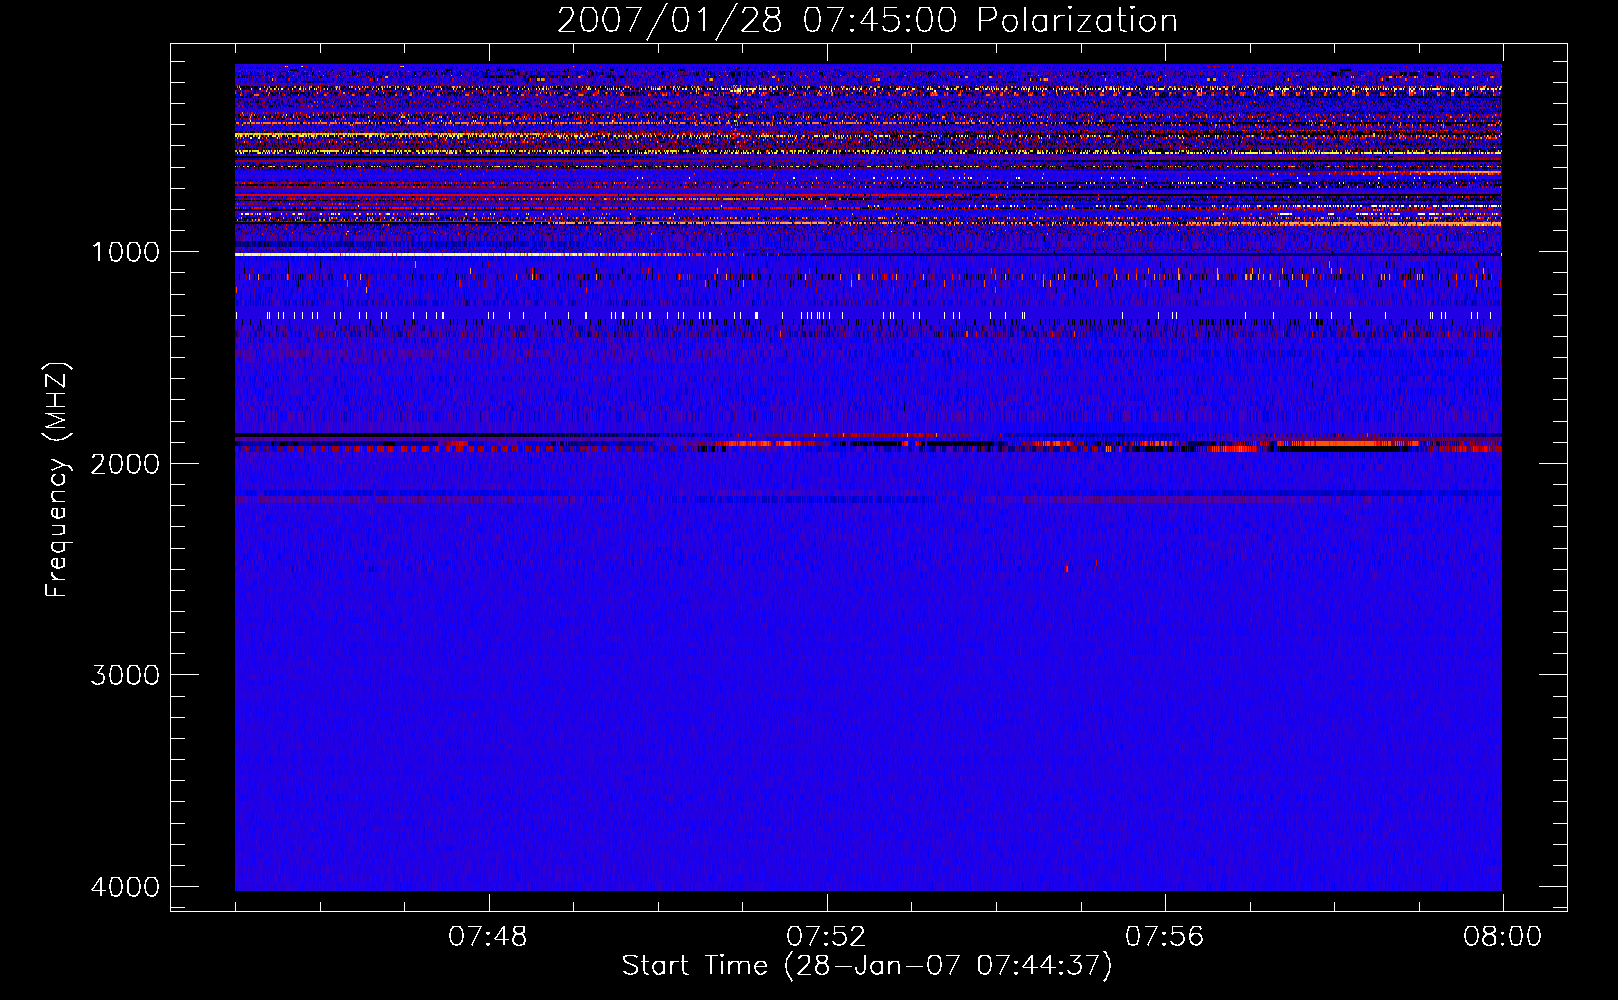Click the 07:48 time tick label
The width and height of the screenshot is (1618, 1000).
click(488, 937)
